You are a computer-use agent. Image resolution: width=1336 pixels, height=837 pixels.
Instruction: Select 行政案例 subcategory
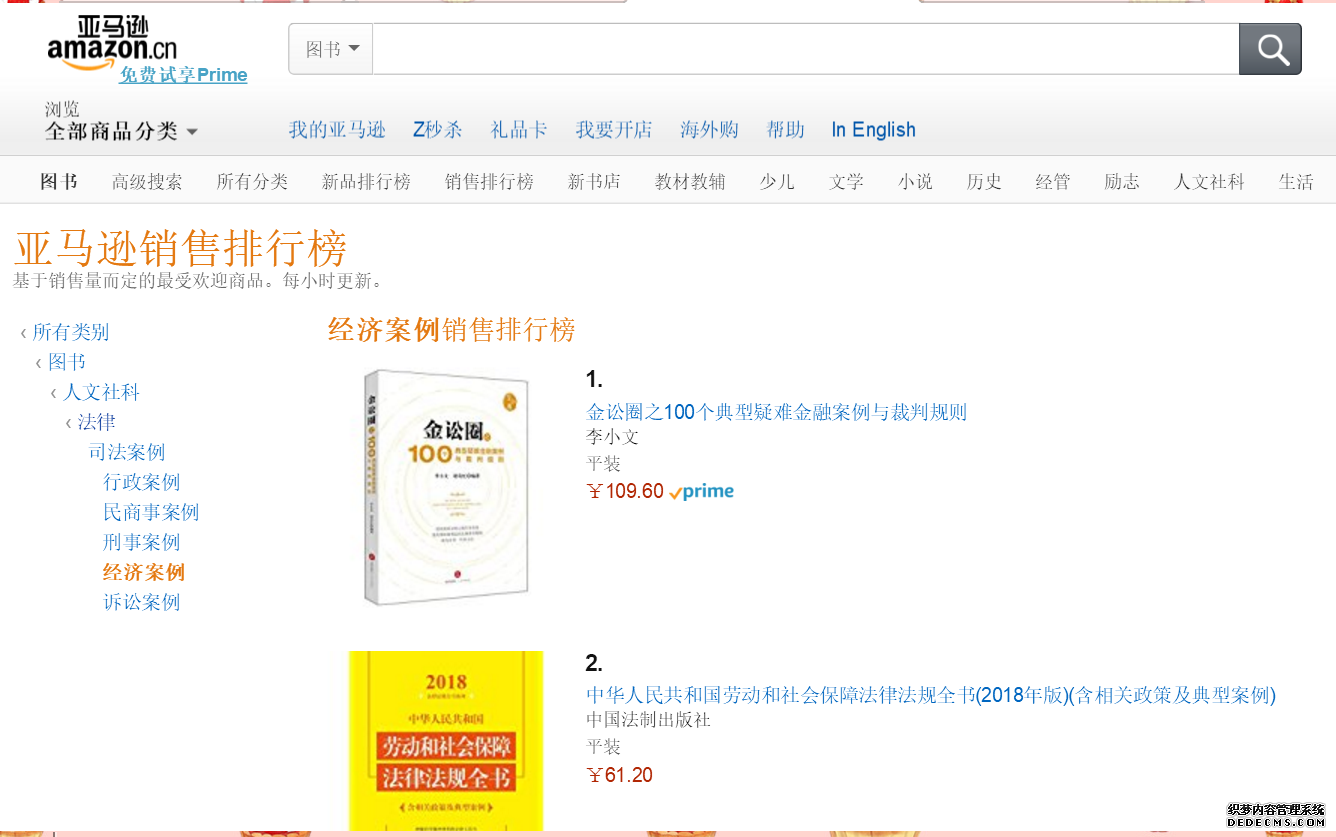pos(142,482)
